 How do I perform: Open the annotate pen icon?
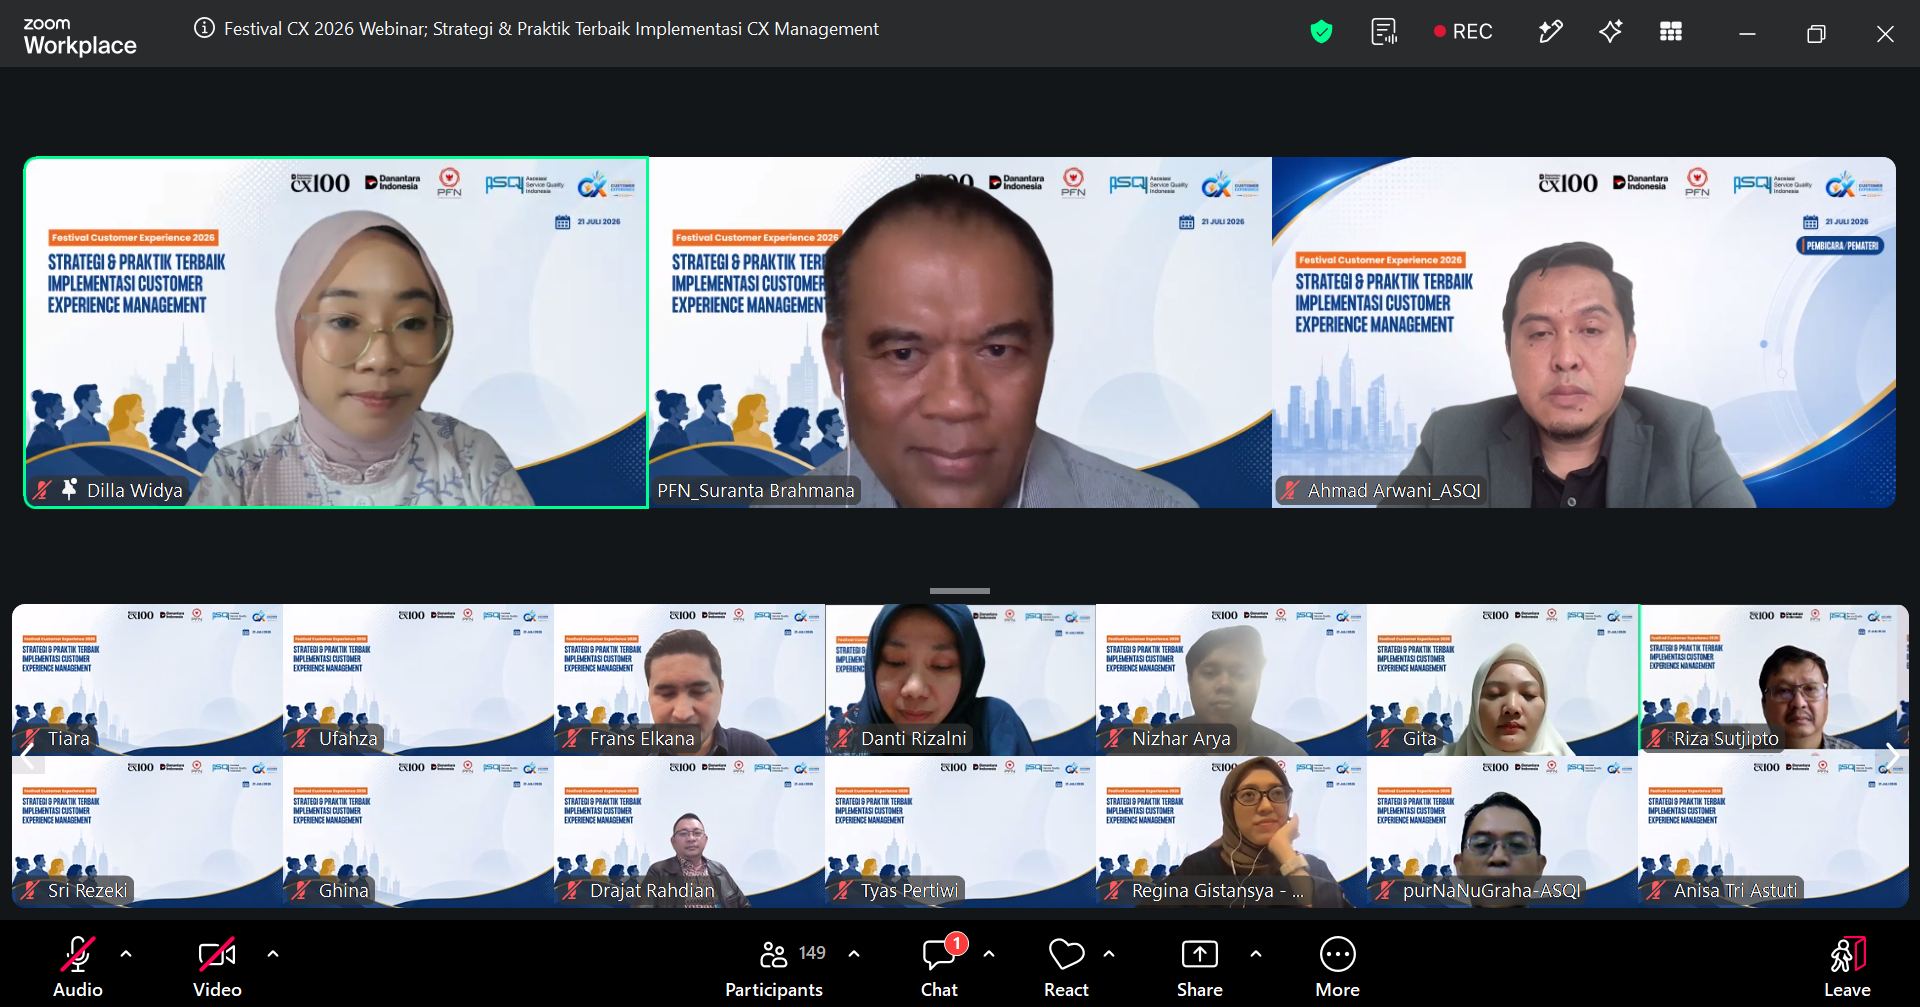click(1550, 32)
